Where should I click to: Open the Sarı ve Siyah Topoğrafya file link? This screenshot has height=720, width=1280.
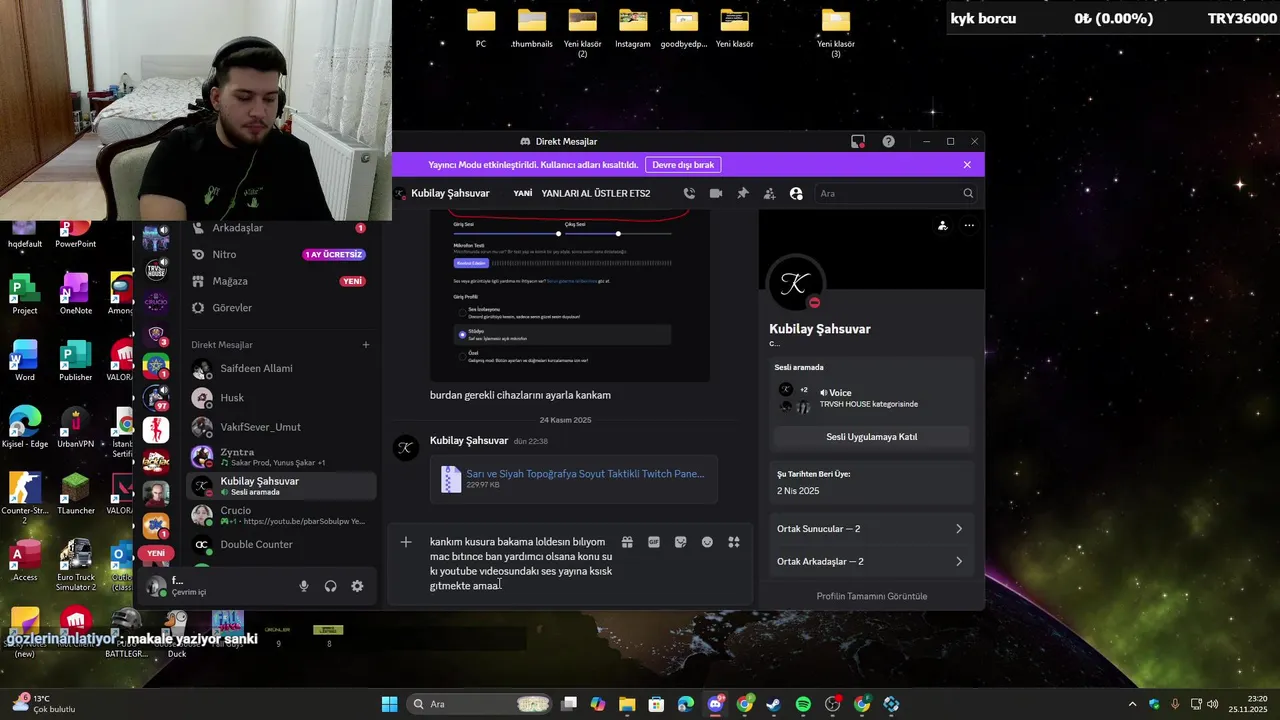click(x=585, y=473)
